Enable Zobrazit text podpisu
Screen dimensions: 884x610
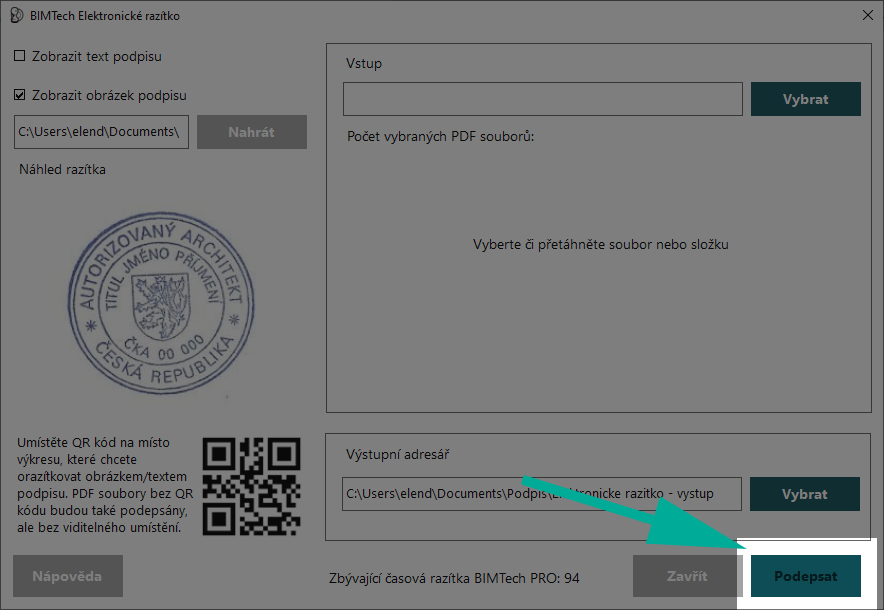click(x=17, y=57)
